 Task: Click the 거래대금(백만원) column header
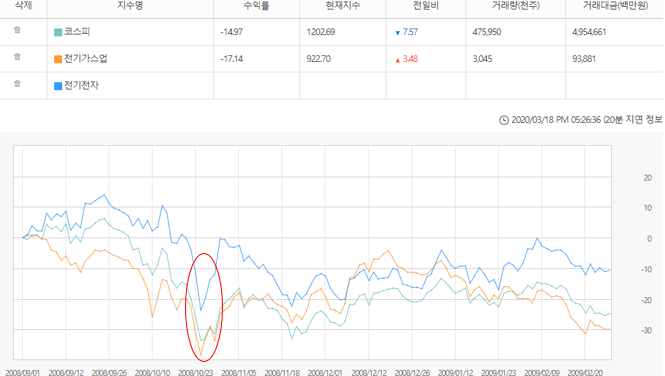point(615,5)
